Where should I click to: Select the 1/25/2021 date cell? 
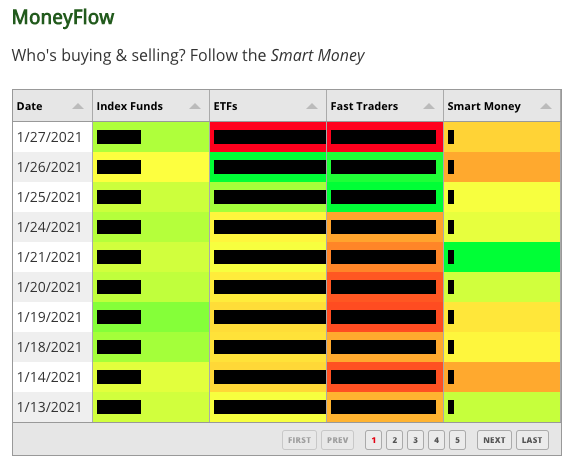click(52, 197)
